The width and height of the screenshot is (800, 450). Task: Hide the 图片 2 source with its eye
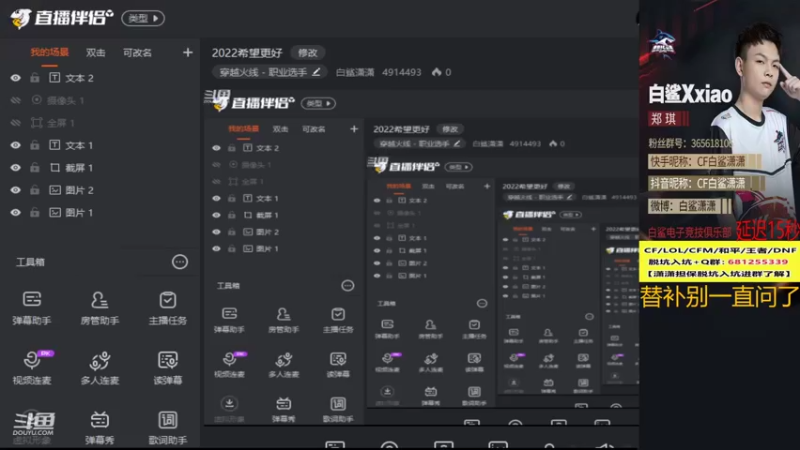tap(16, 190)
